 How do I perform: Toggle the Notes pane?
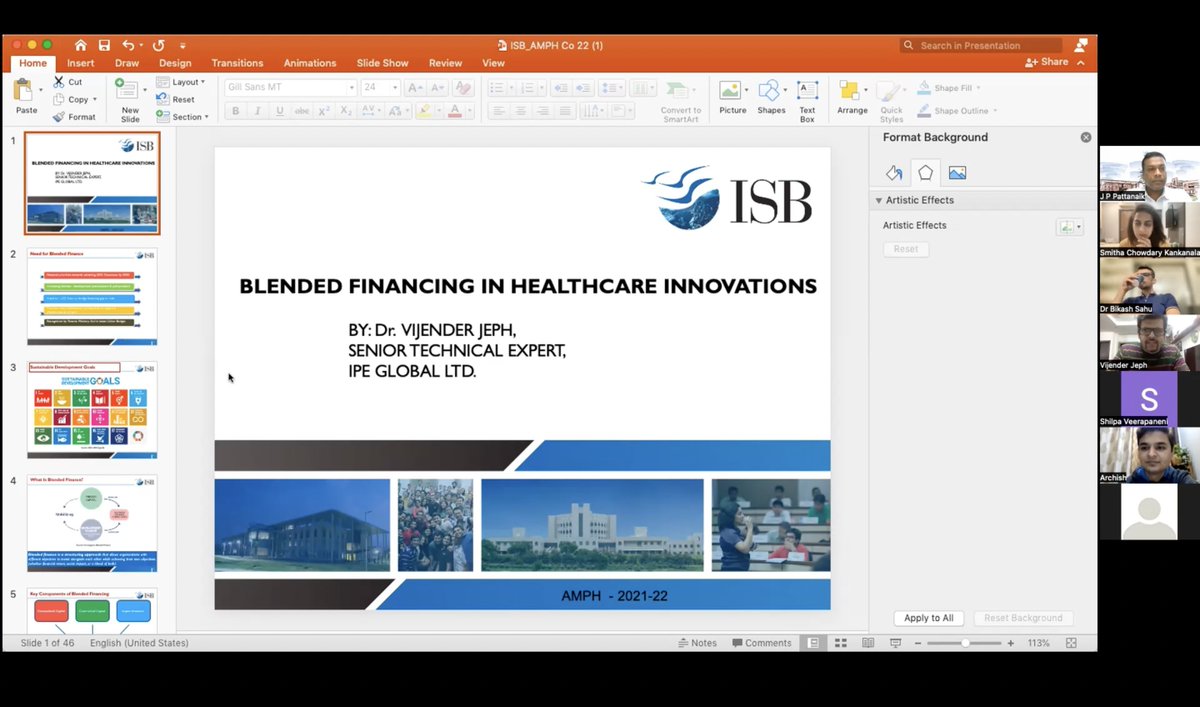point(697,643)
